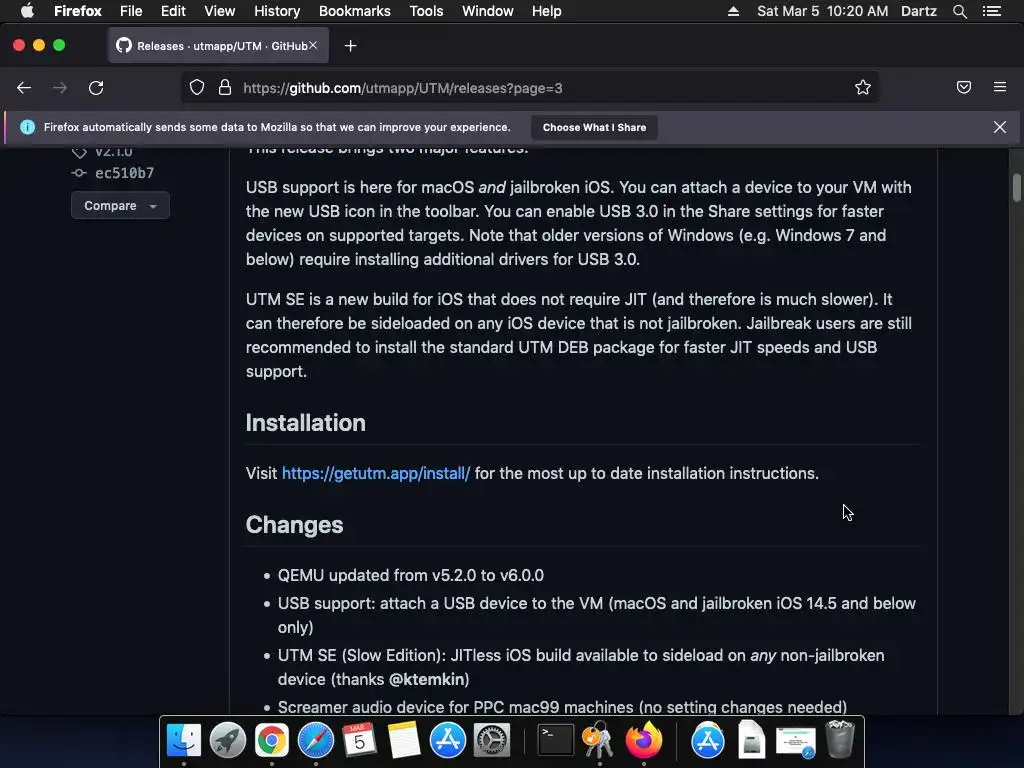1024x768 pixels.
Task: Open the Trash from the Dock
Action: [840, 739]
